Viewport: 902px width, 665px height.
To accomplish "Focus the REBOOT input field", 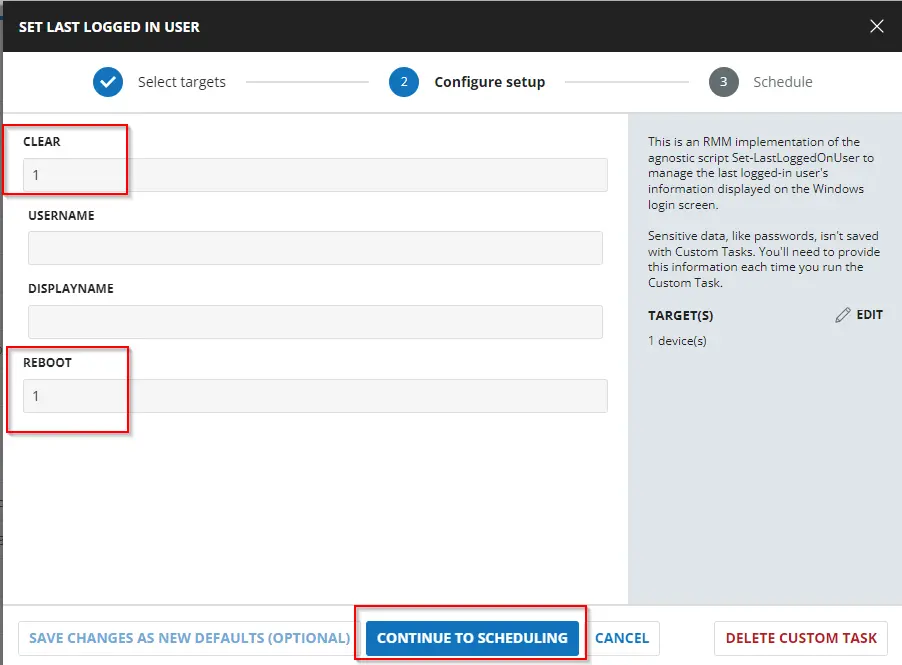I will [315, 396].
